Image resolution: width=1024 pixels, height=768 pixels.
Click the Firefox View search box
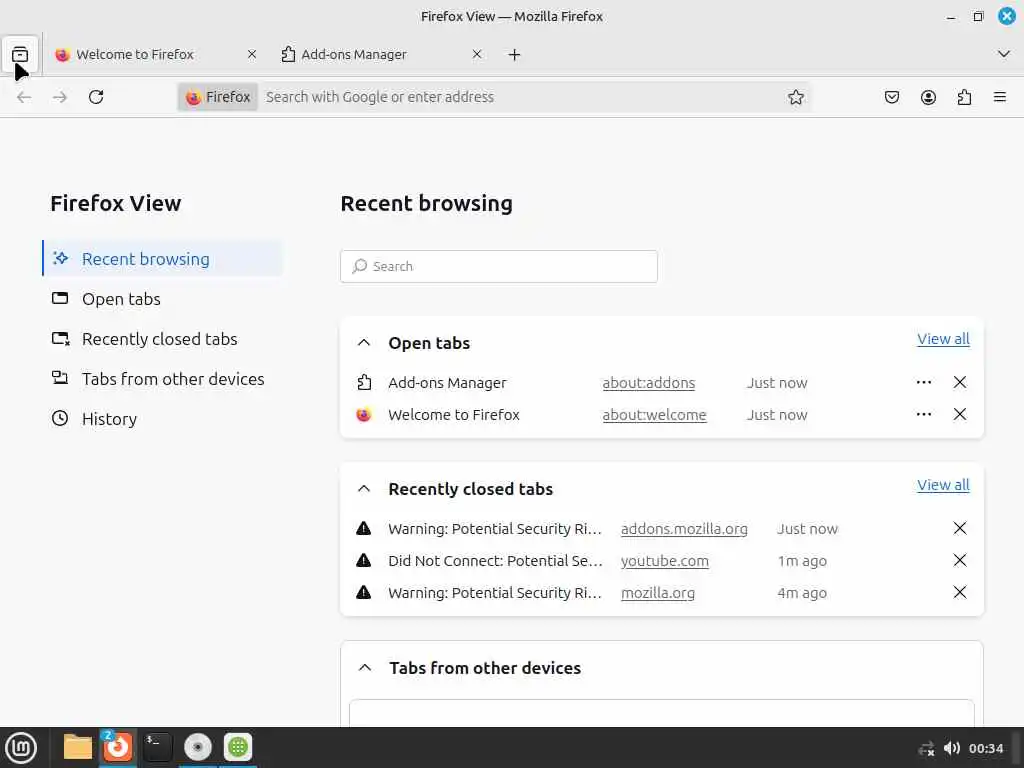(x=499, y=266)
